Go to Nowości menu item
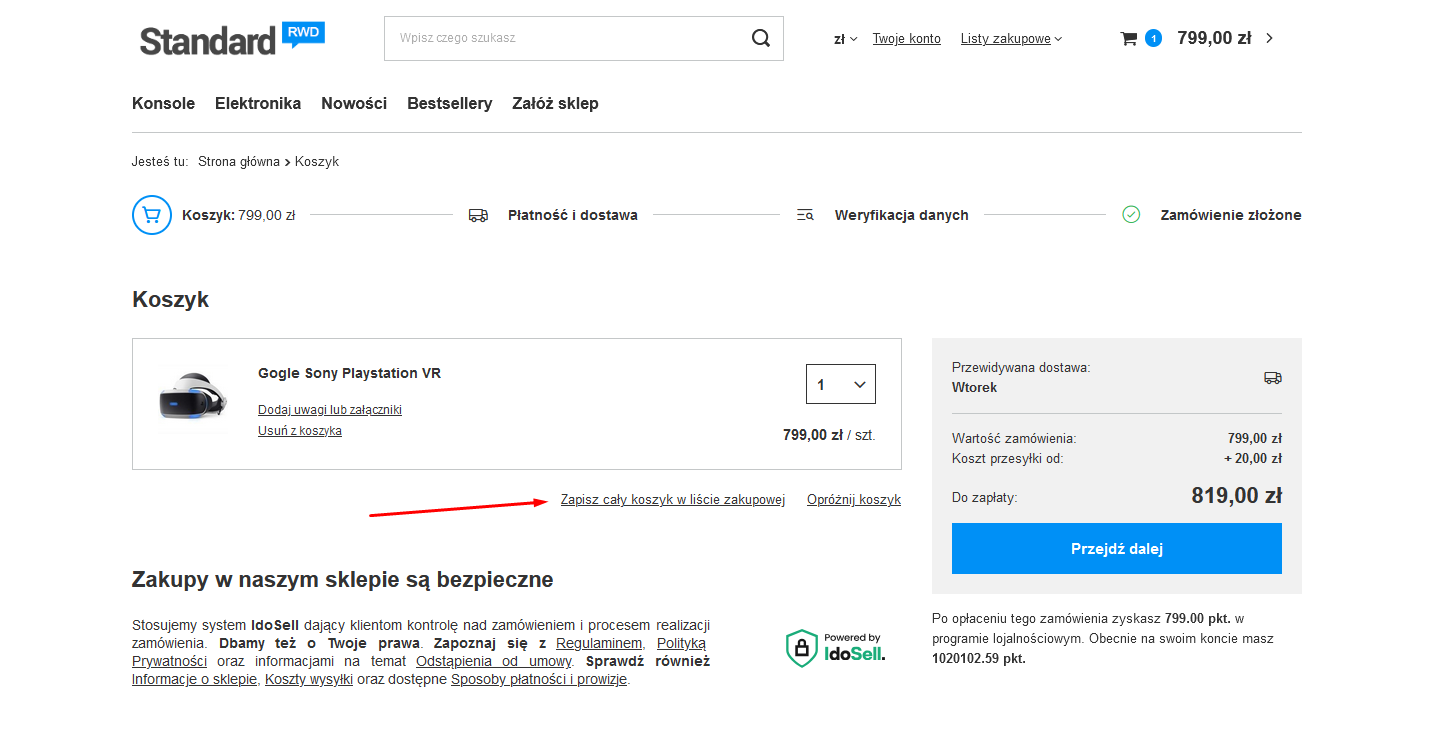1438x750 pixels. [354, 104]
